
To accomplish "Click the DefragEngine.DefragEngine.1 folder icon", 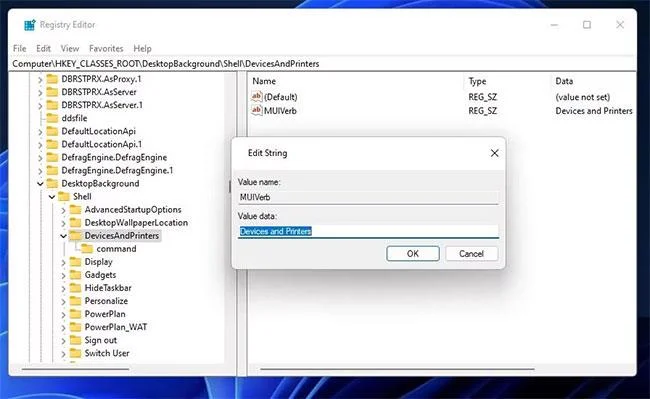I will coord(52,170).
